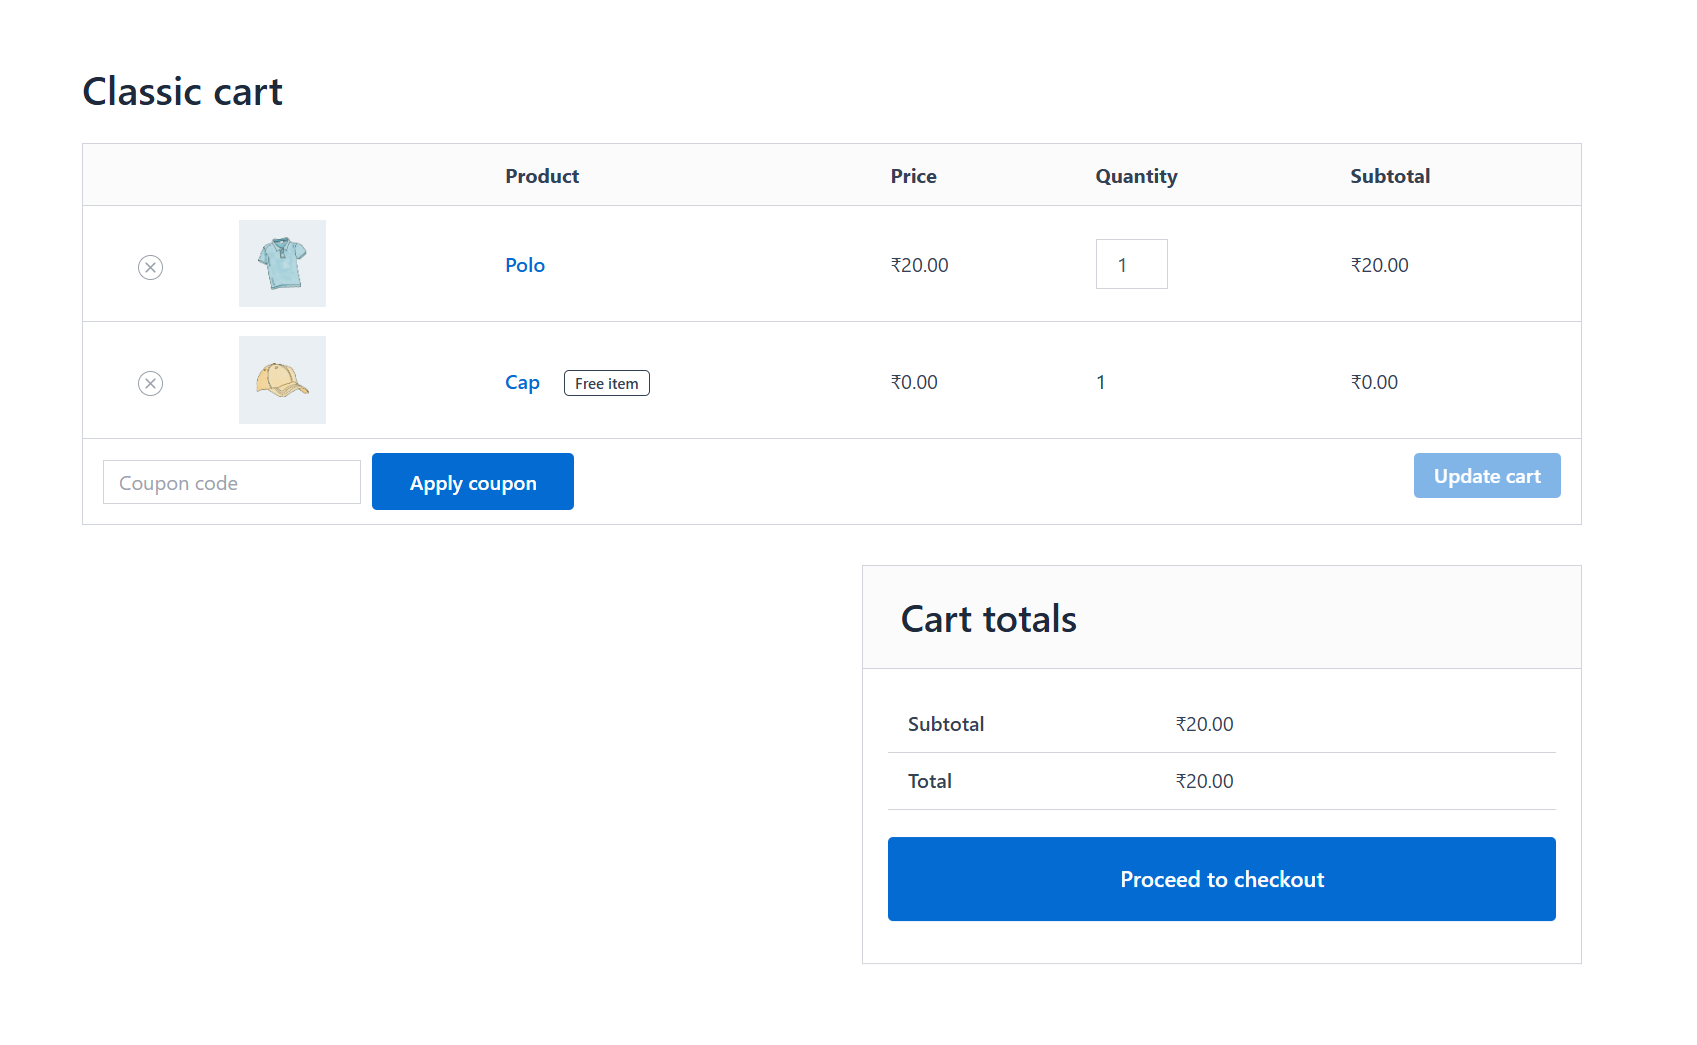Click the Quantity column header
Screen dimensions: 1697x1045
(x=1136, y=176)
